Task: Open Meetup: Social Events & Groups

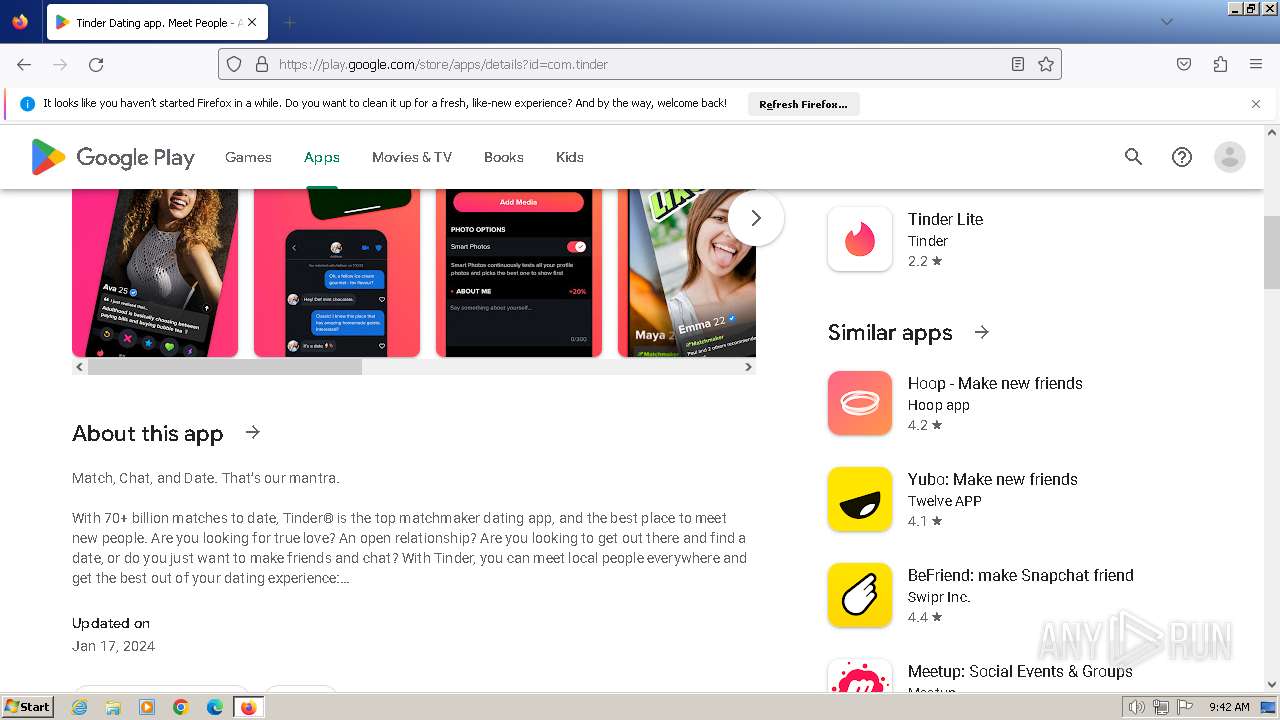Action: coord(1020,671)
